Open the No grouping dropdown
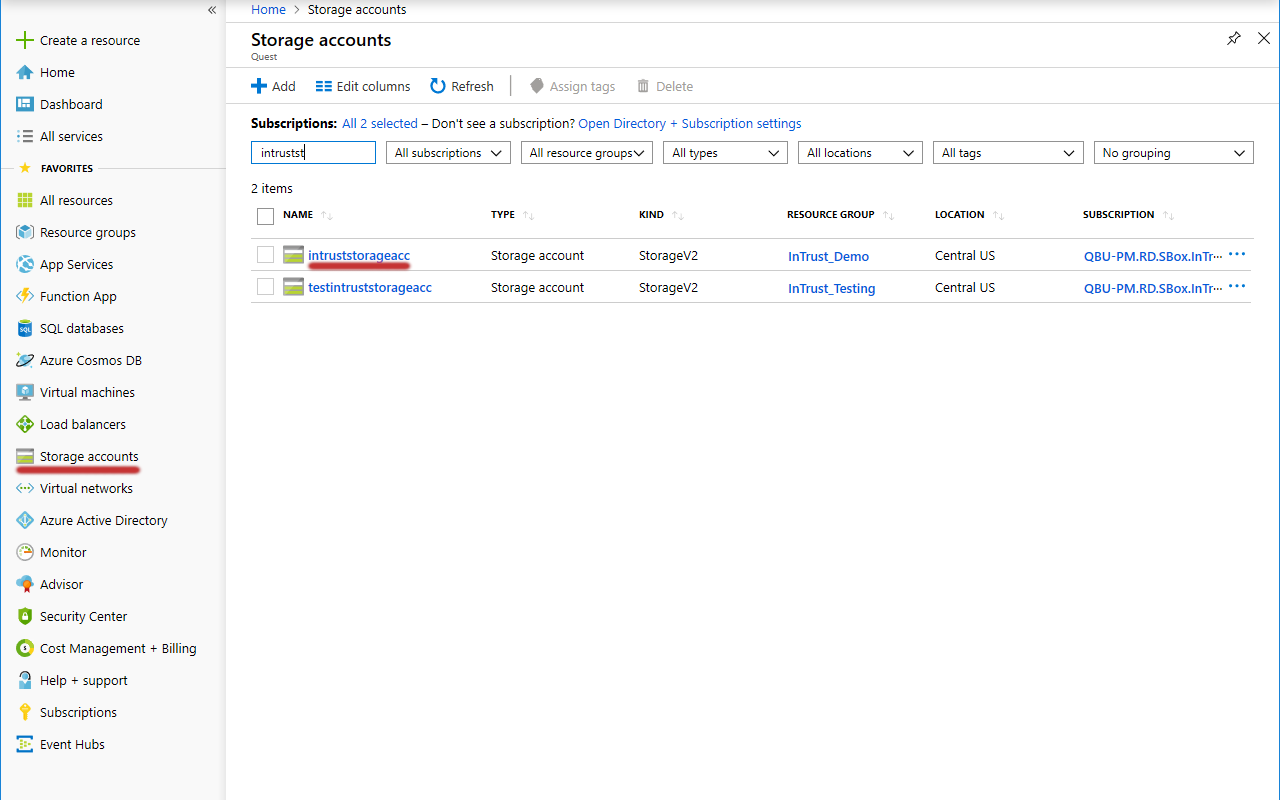Image resolution: width=1280 pixels, height=800 pixels. pyautogui.click(x=1174, y=153)
